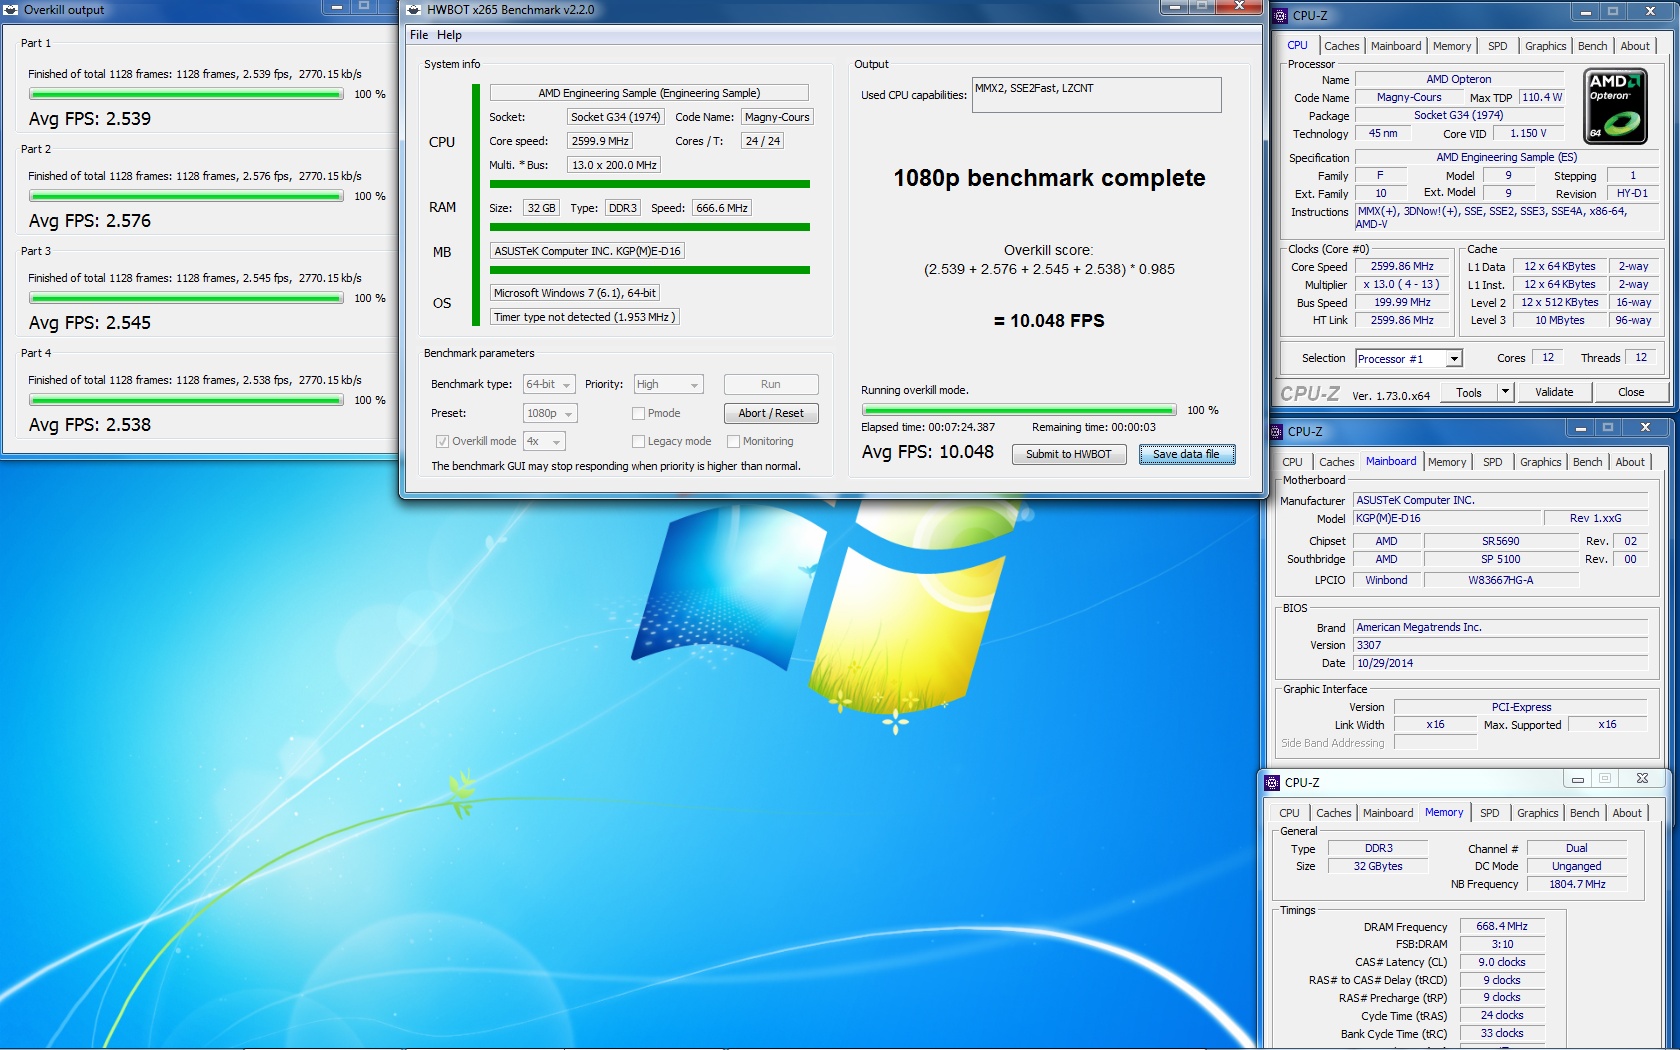
Task: Click the Level 3 cache 10 MBytes value
Action: 1559,320
